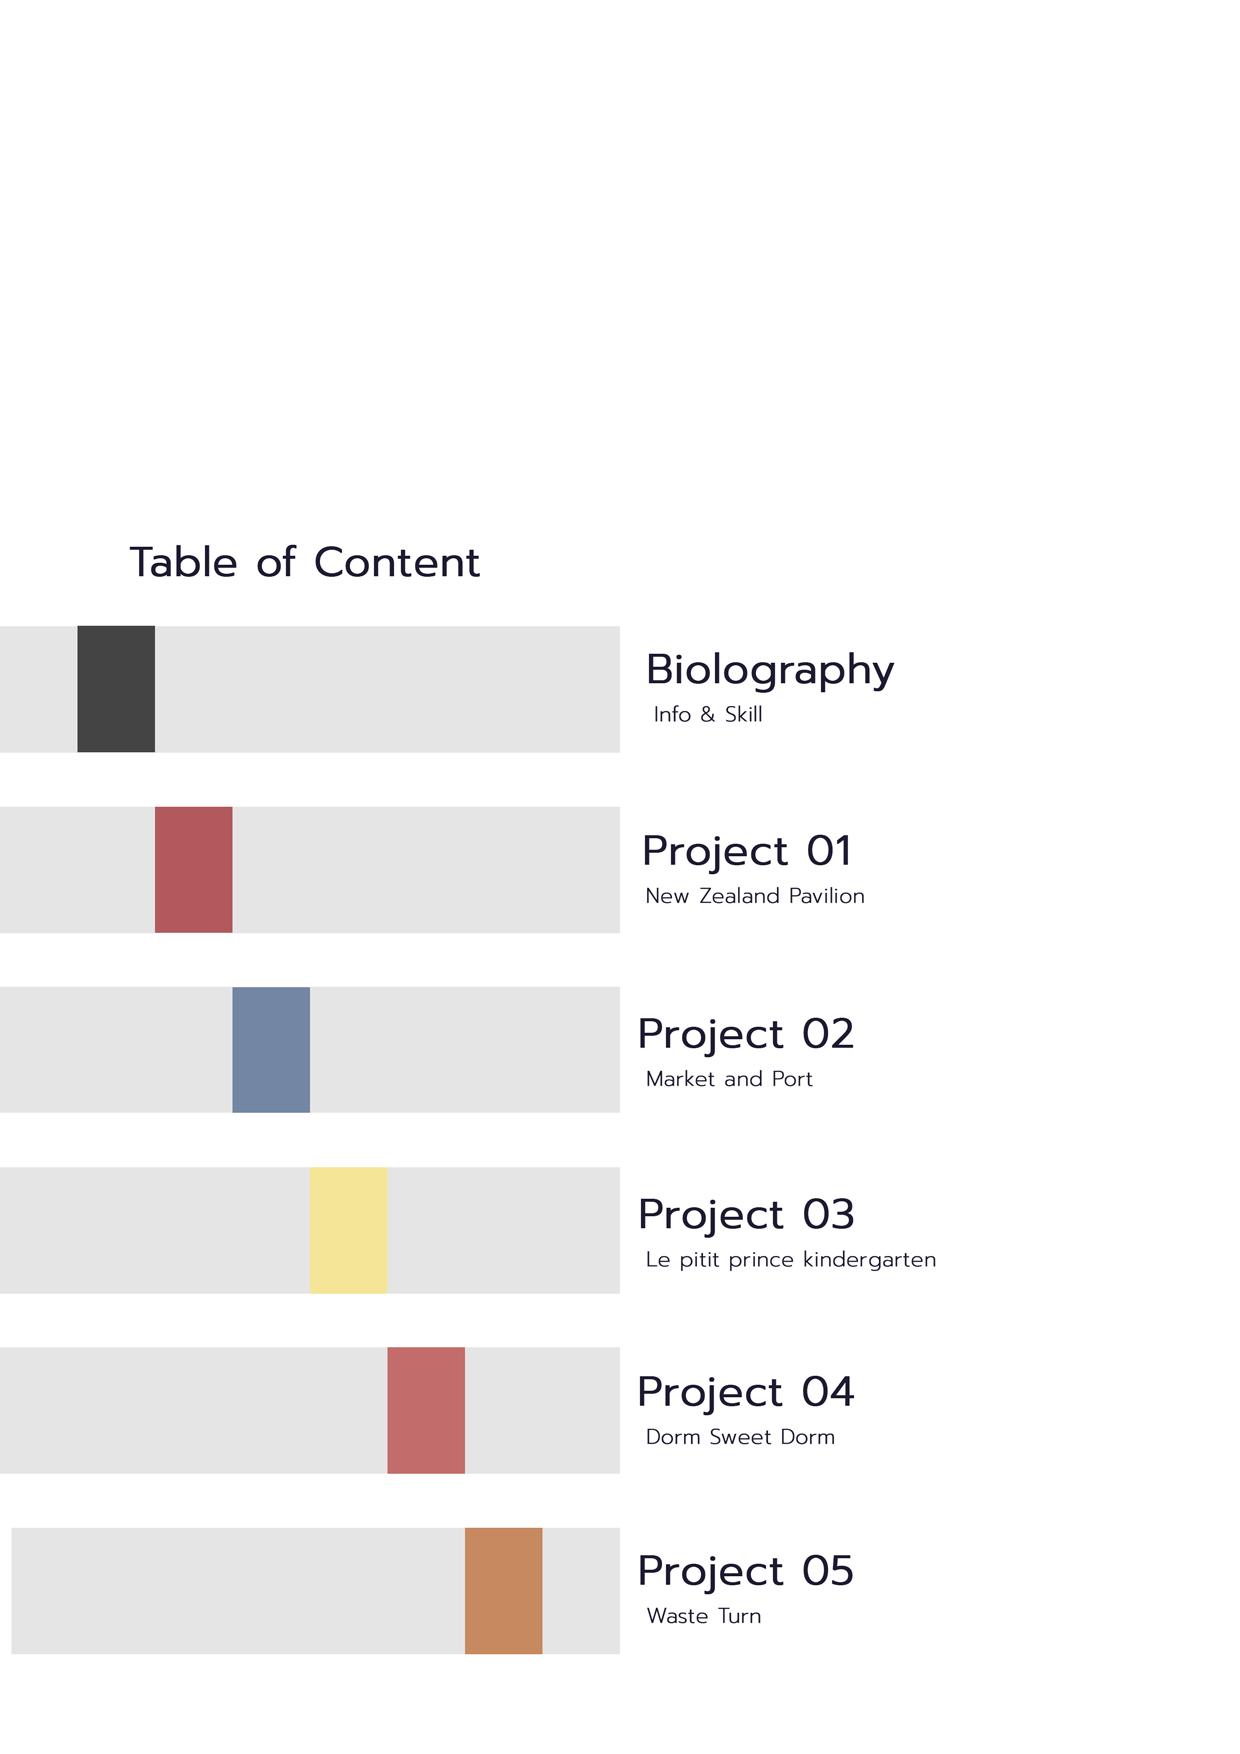The height and width of the screenshot is (1754, 1240).
Task: Open the Biolography heading
Action: pyautogui.click(x=770, y=671)
